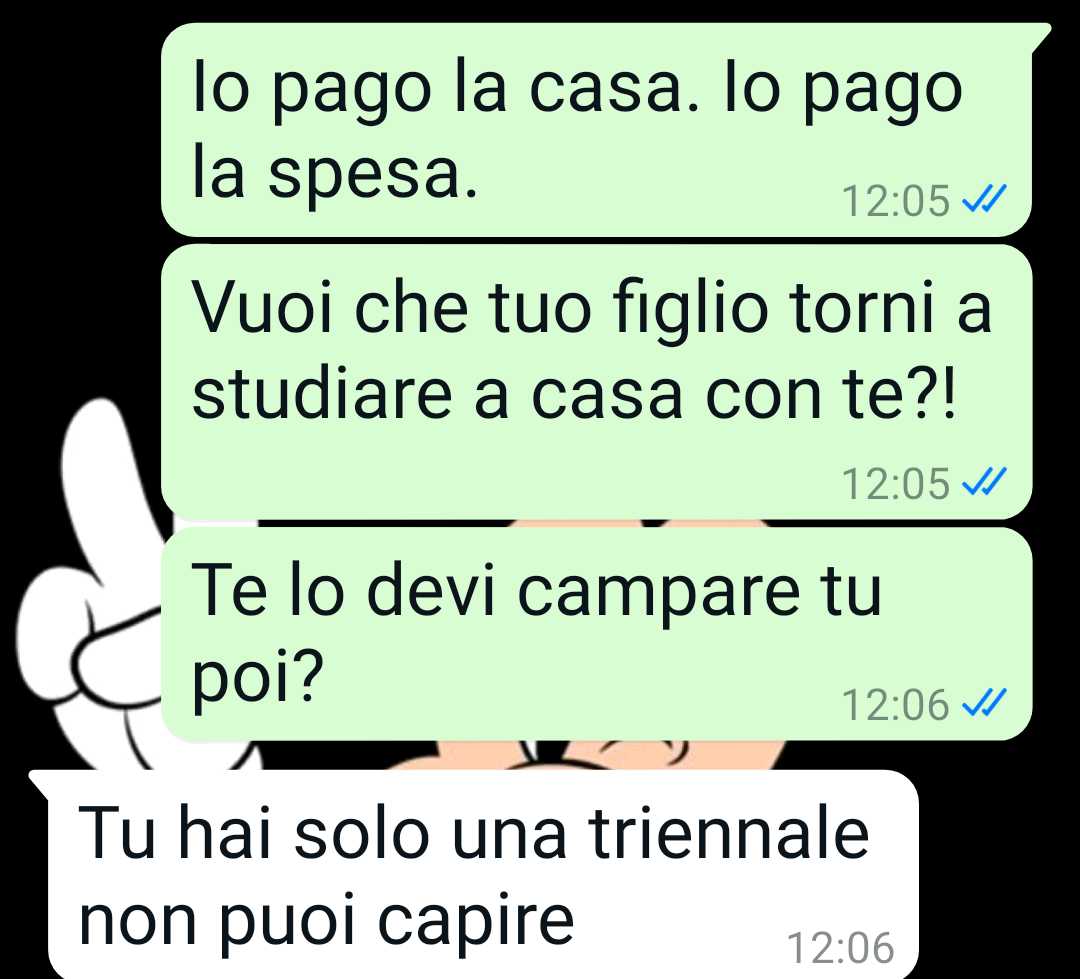Tap read ticks on 'studiare a casa' message
The height and width of the screenshot is (979, 1080).
tap(984, 482)
